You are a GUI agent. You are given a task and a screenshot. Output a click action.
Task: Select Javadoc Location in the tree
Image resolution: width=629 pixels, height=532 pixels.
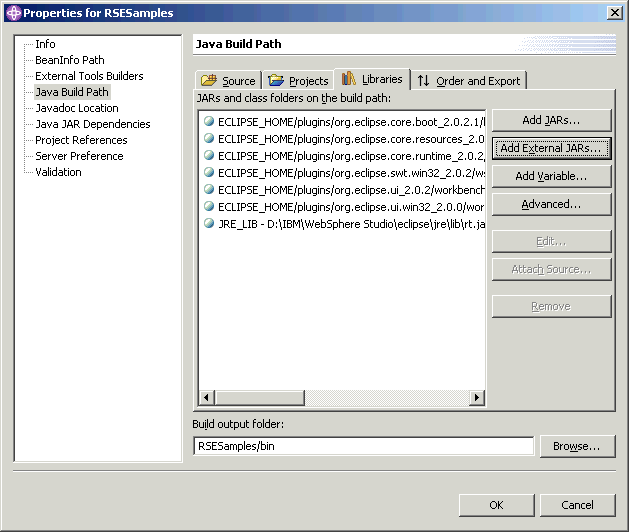click(x=76, y=108)
